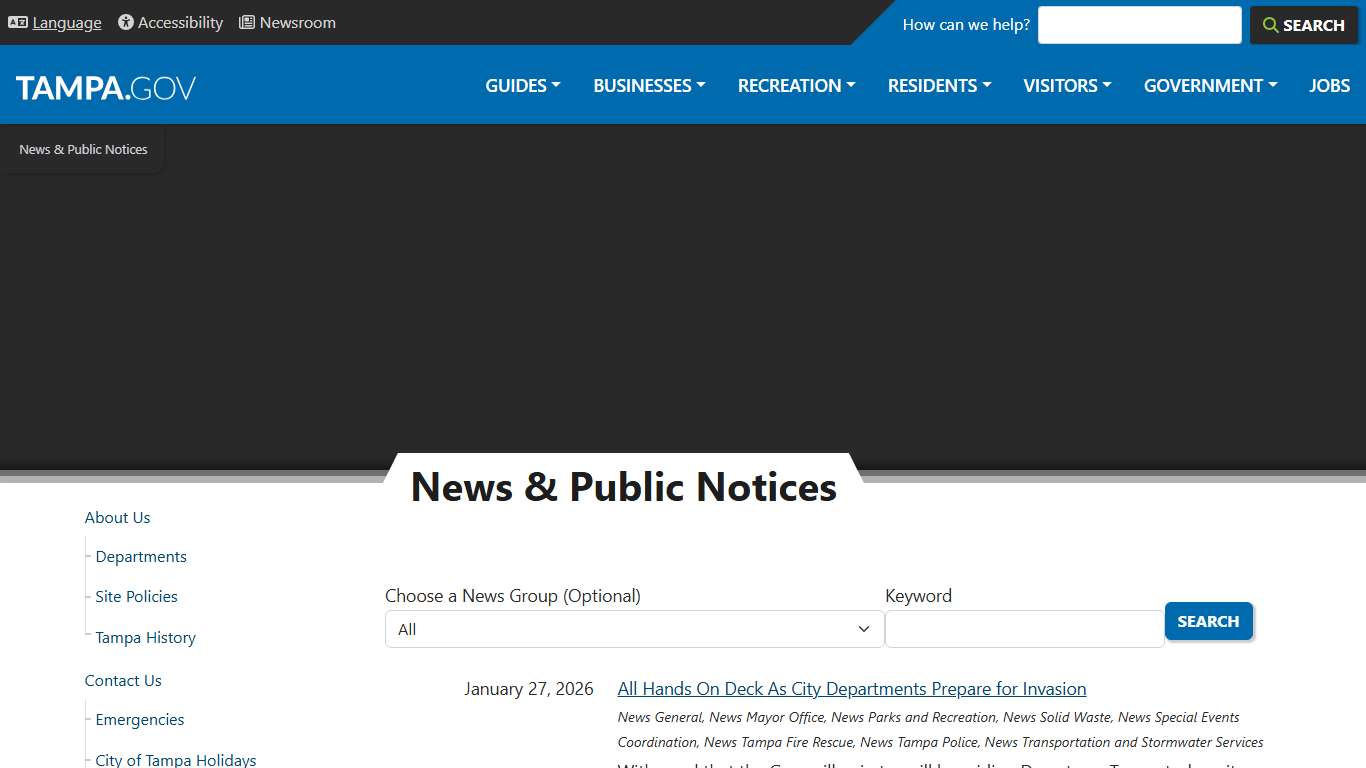
Task: Expand the BUSINESSES navigation dropdown
Action: click(648, 86)
